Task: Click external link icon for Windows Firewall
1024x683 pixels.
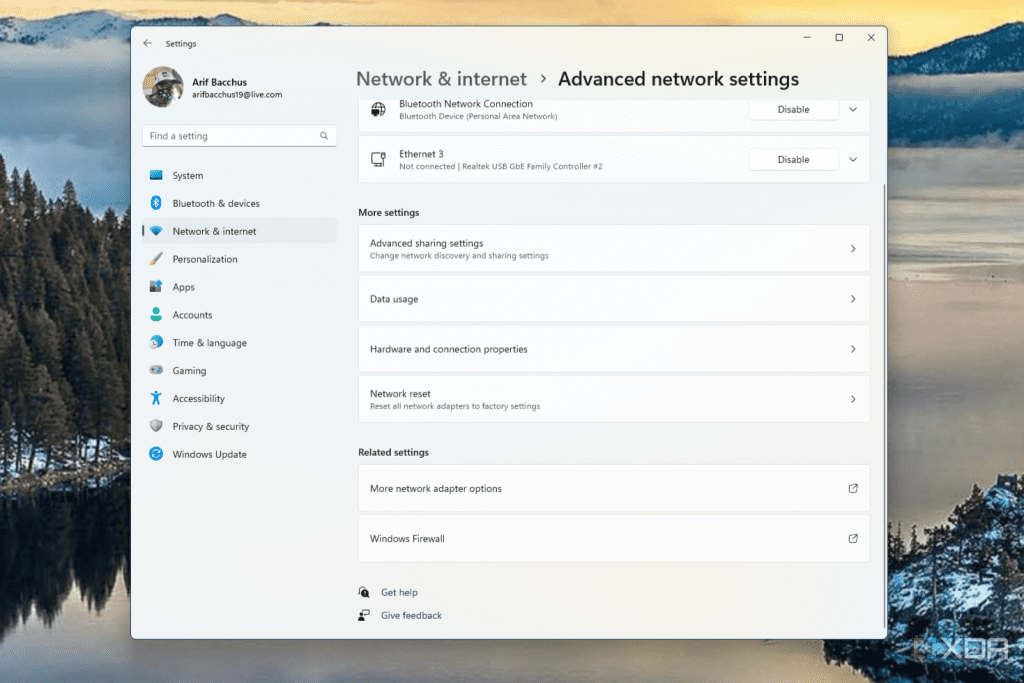Action: 853,539
